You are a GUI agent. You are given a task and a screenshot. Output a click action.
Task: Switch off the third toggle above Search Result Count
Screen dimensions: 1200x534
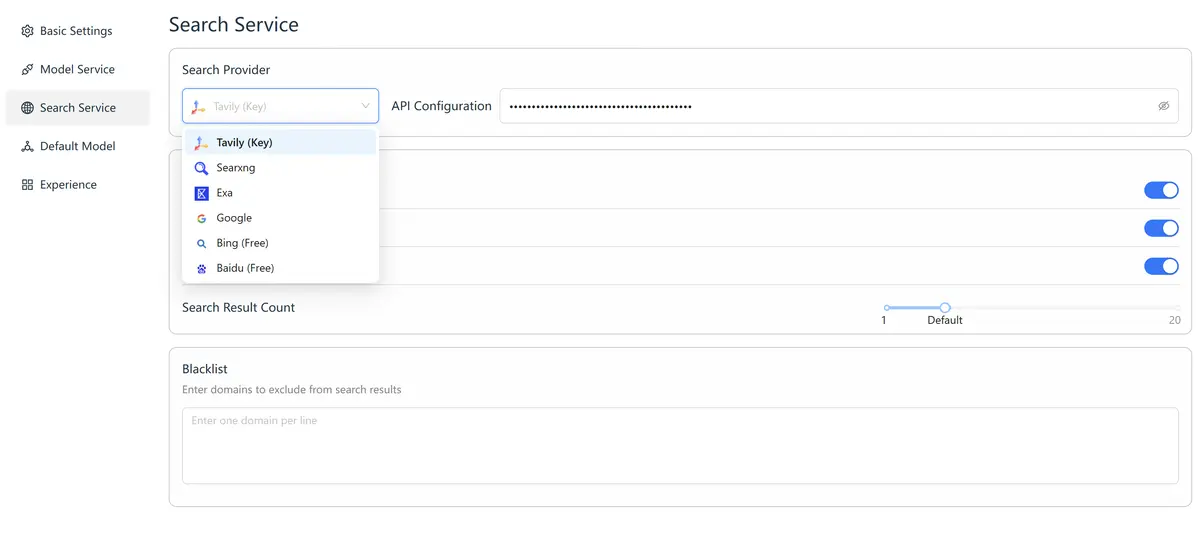[1161, 266]
